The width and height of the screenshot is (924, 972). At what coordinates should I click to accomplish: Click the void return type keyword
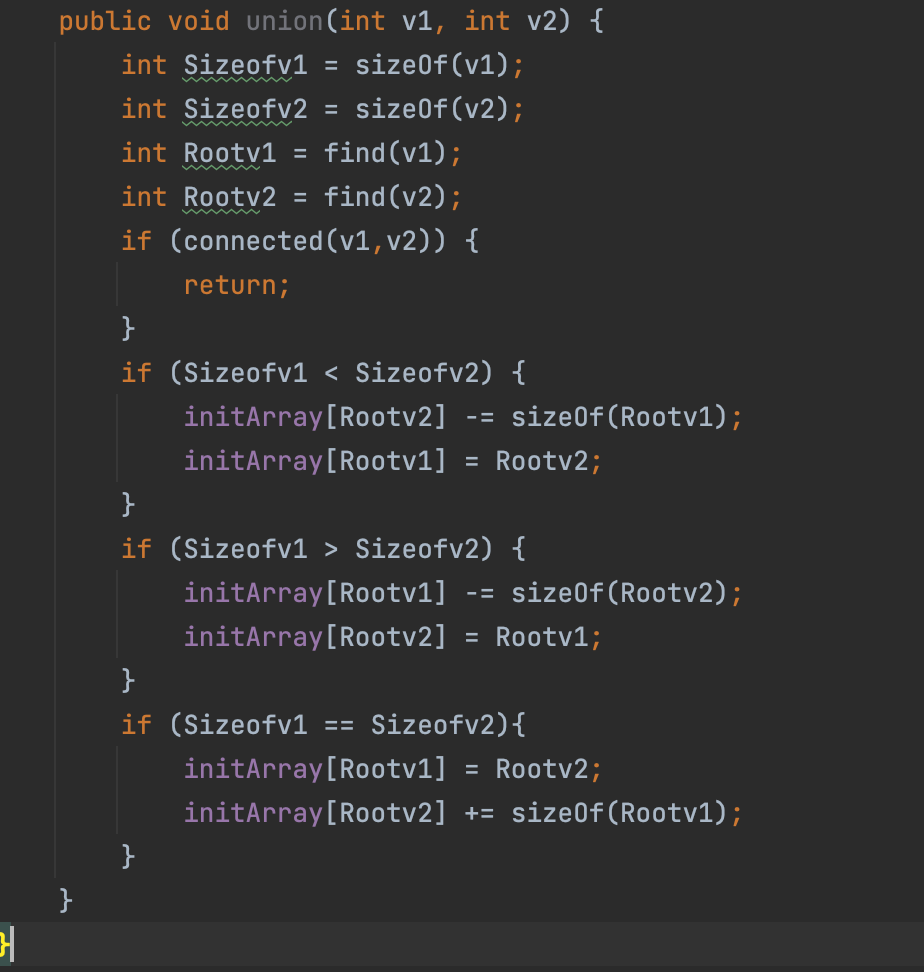(x=198, y=21)
